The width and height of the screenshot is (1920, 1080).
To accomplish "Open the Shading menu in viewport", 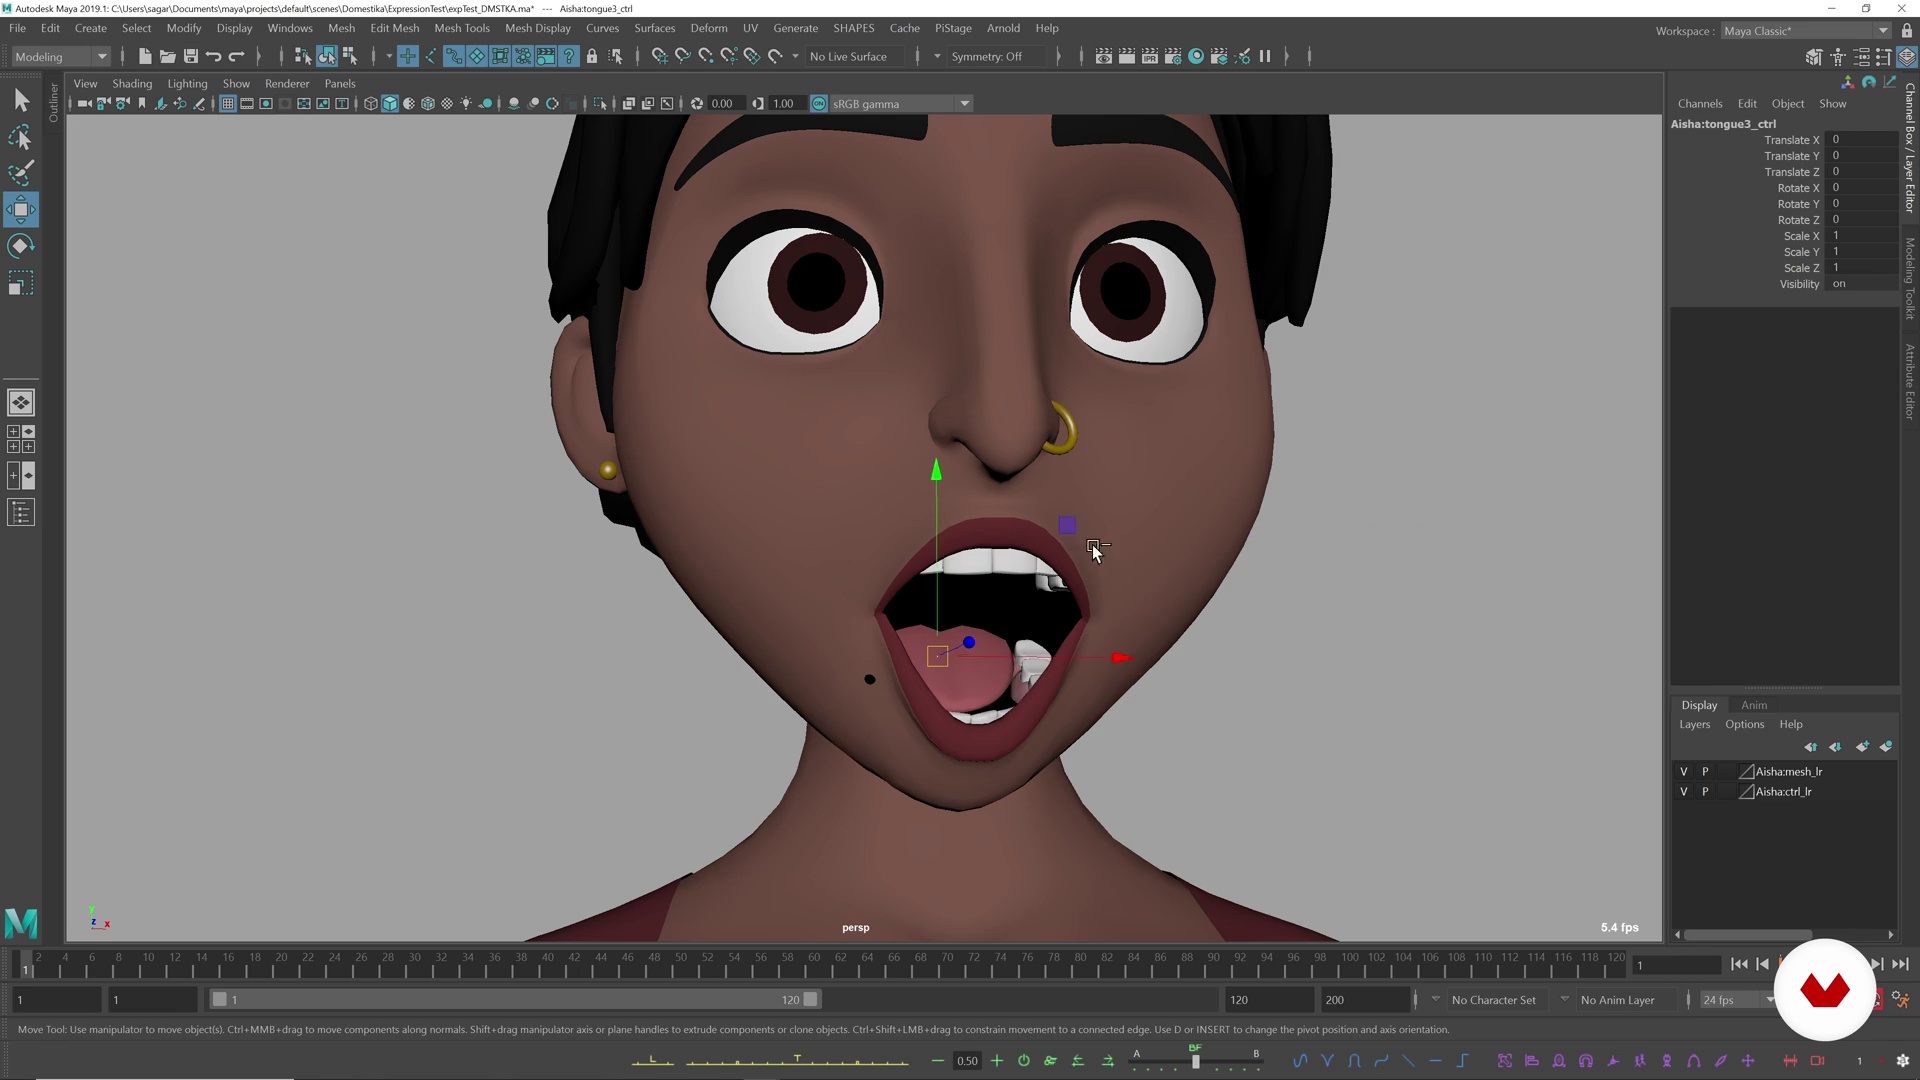I will (133, 82).
